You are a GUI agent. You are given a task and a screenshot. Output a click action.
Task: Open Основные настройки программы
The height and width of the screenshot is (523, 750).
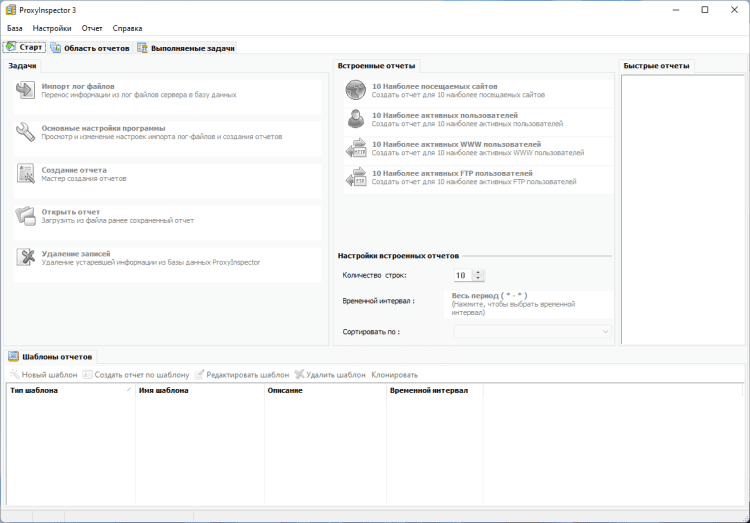tap(167, 139)
